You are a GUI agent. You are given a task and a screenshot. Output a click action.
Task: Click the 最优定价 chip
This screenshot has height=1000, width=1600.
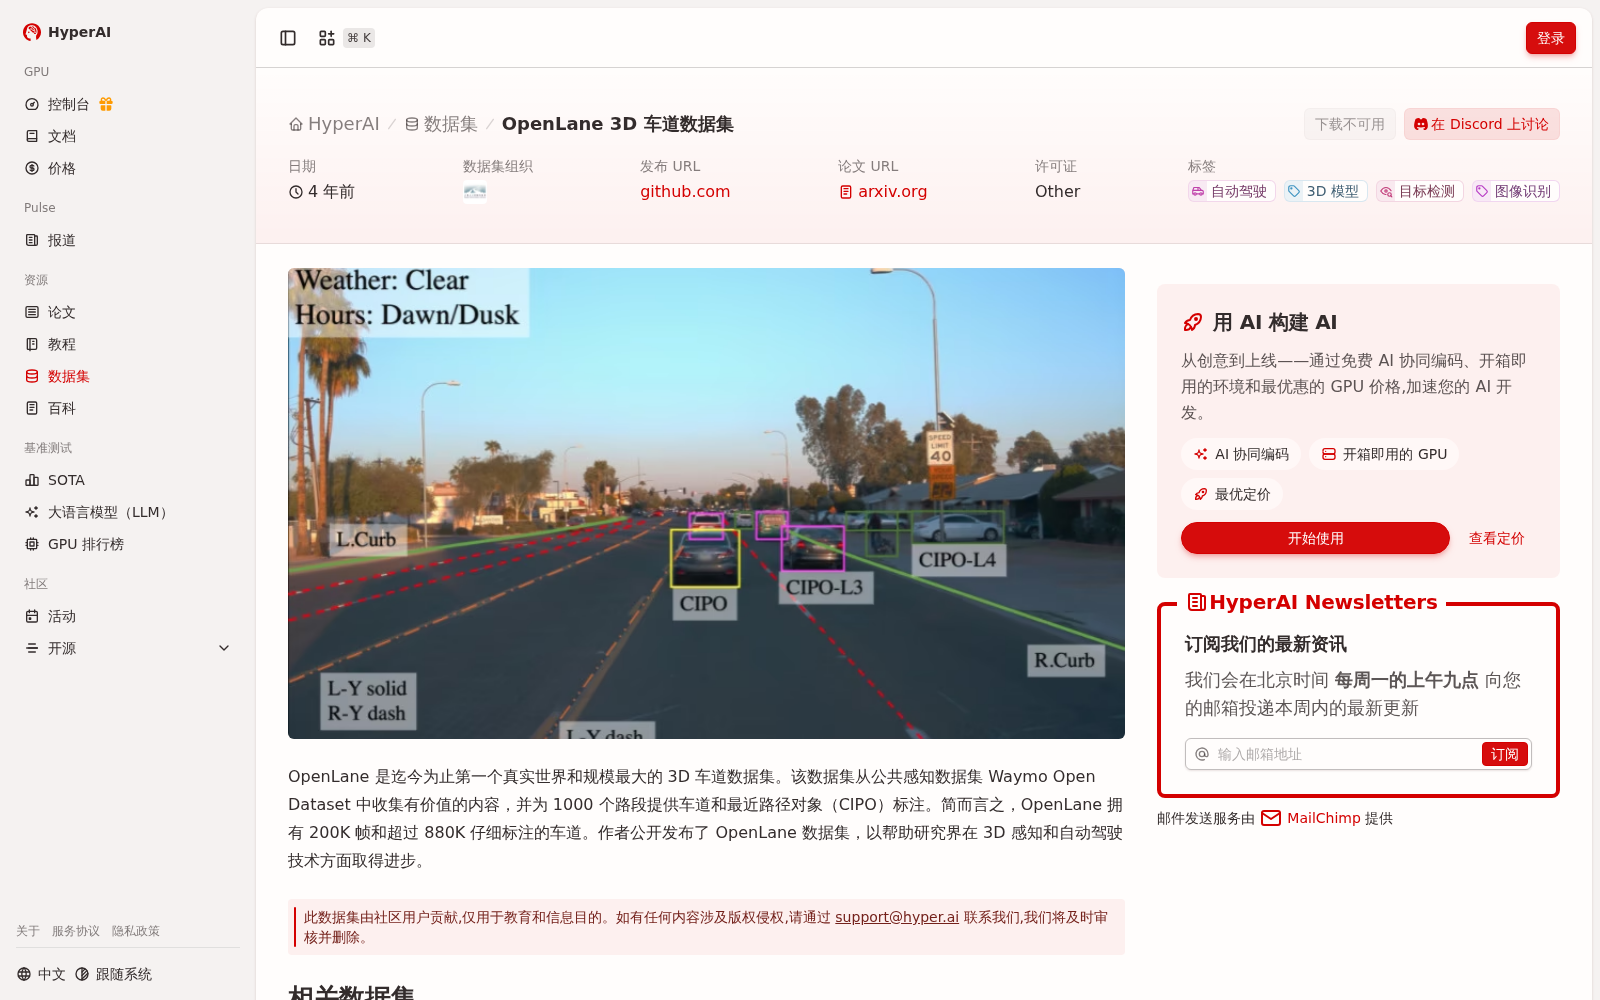pos(1232,494)
